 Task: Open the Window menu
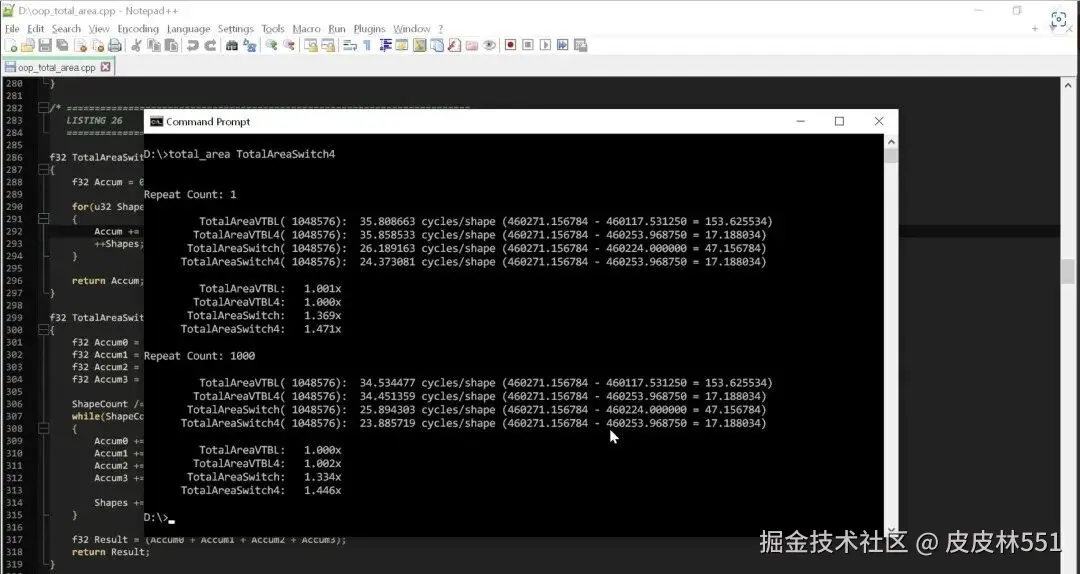(411, 29)
